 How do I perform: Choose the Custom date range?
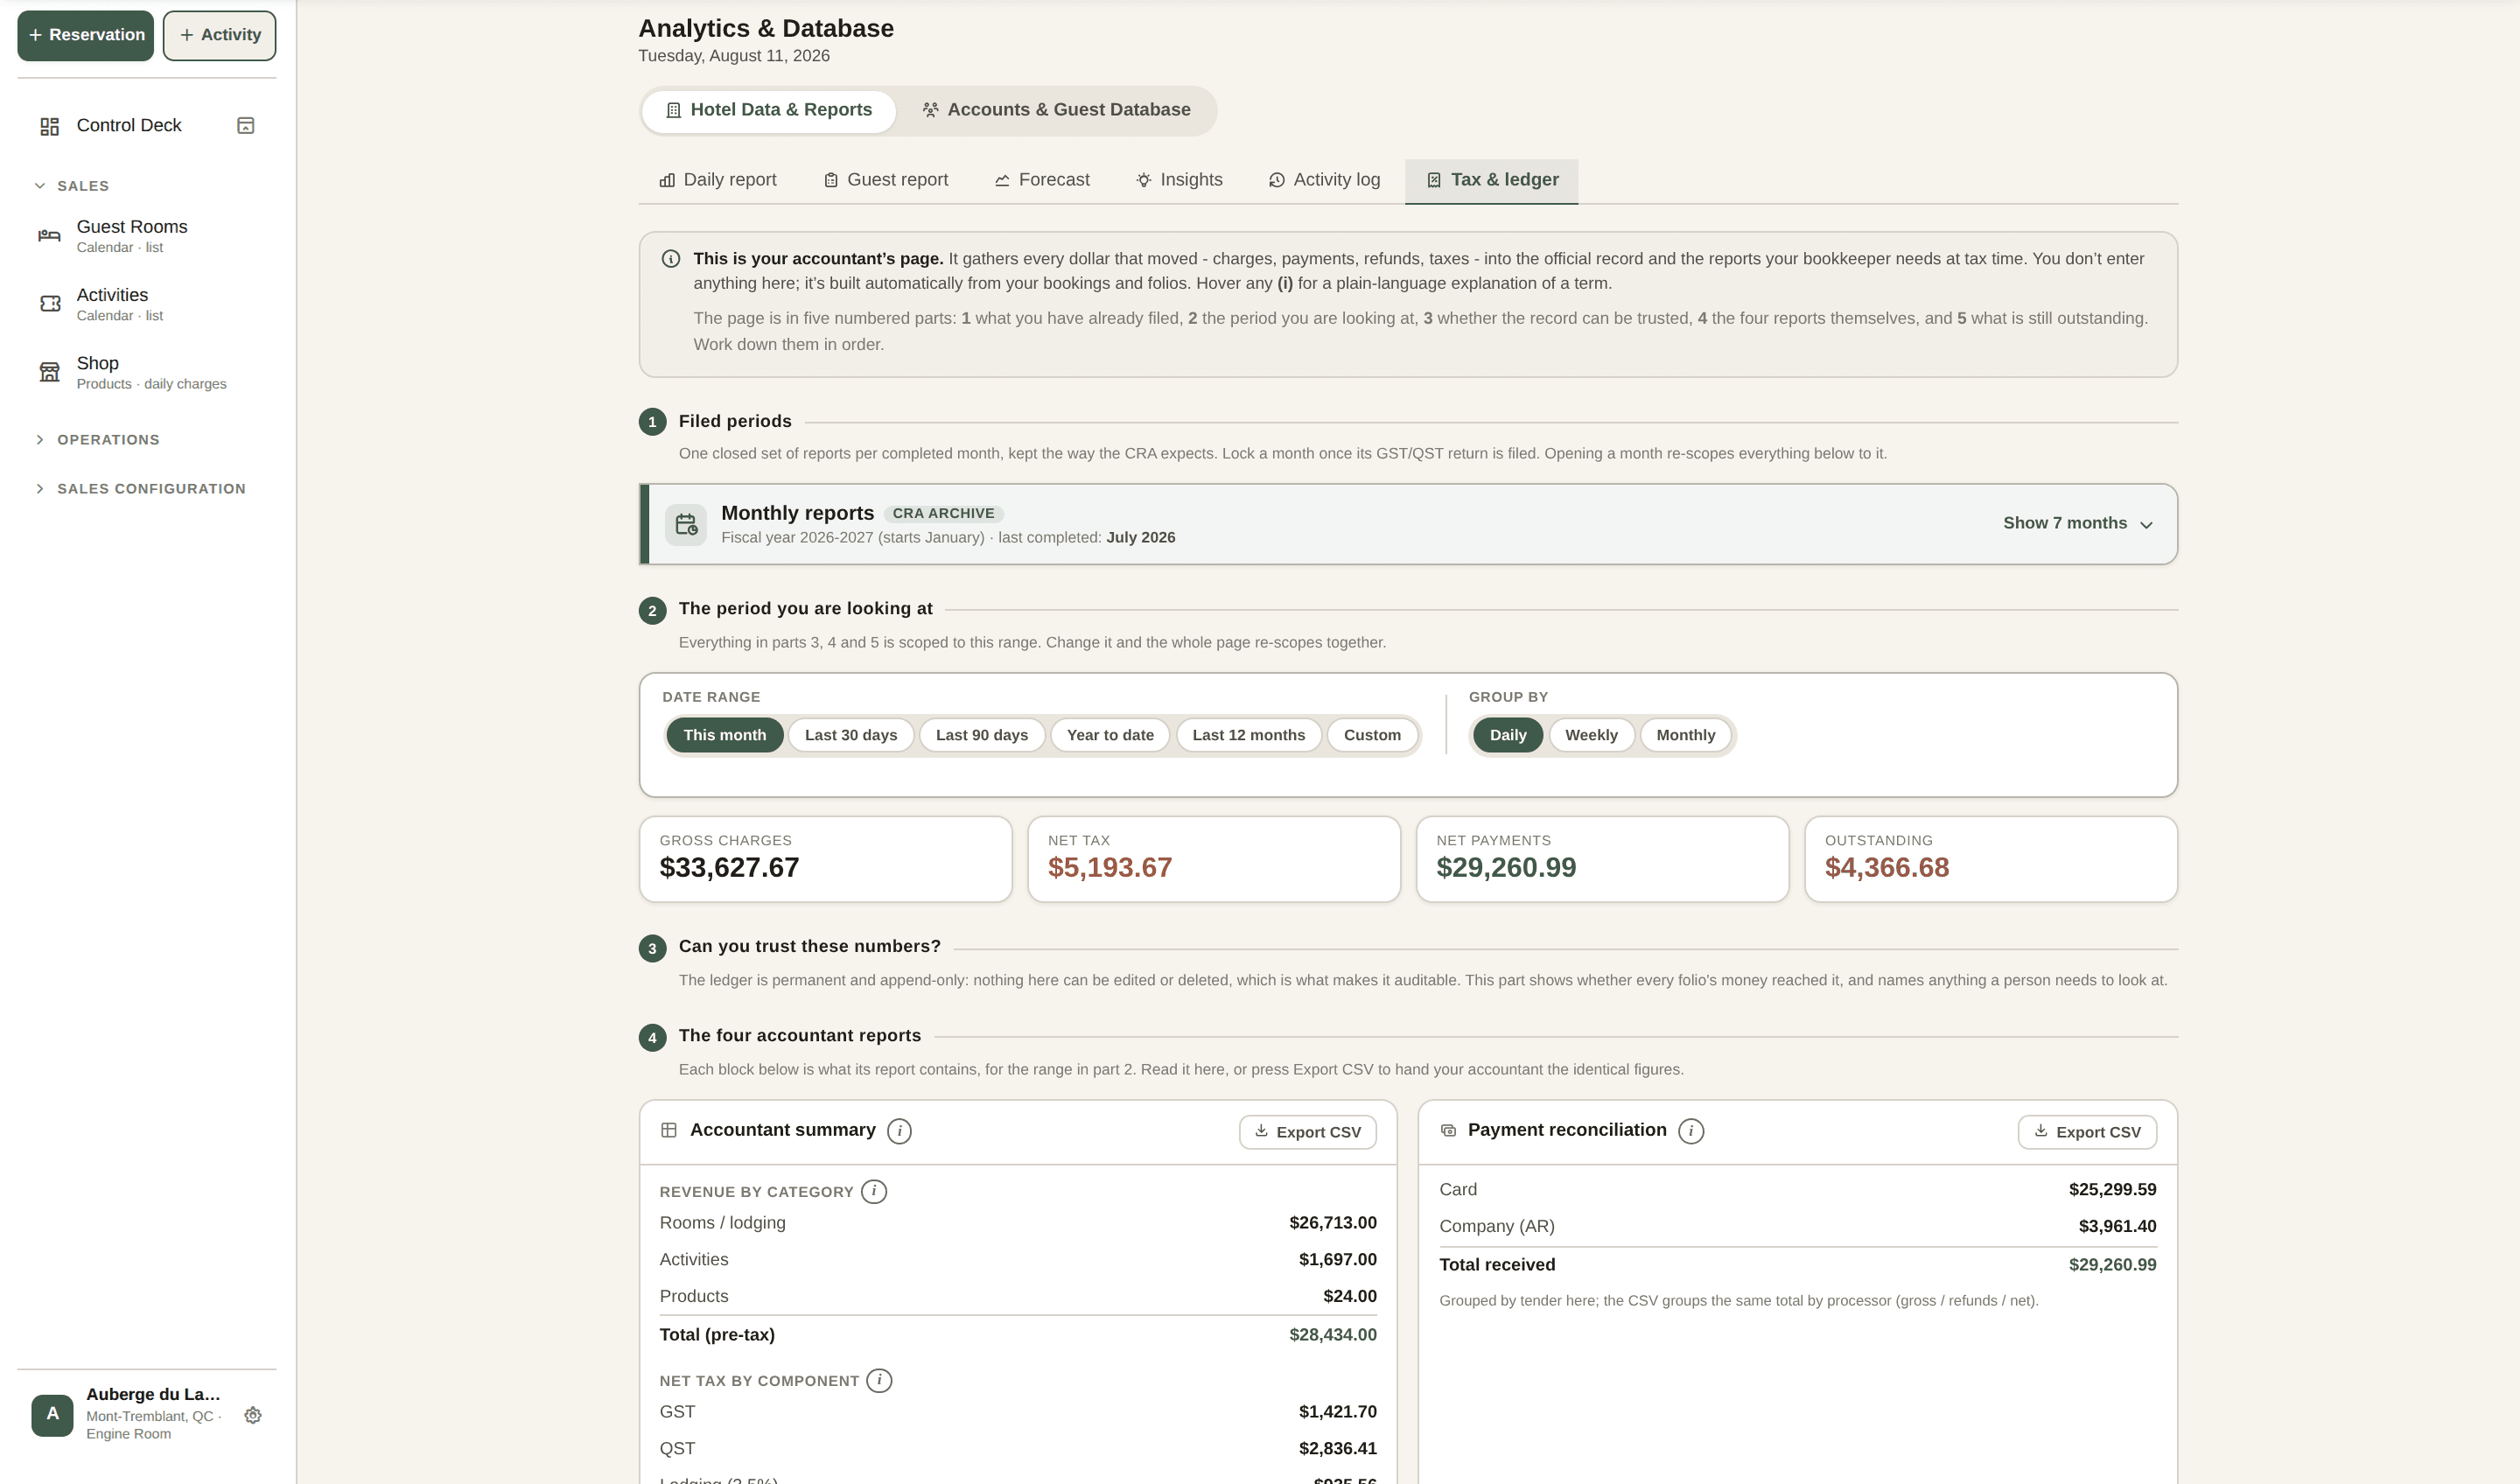click(x=1372, y=735)
